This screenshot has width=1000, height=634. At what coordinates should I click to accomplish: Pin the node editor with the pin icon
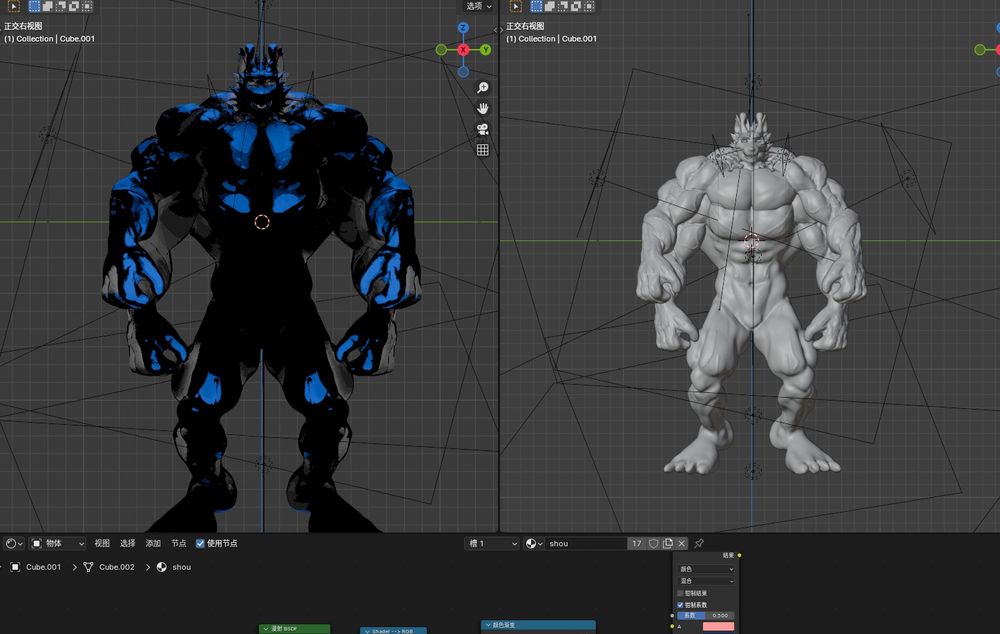[x=699, y=543]
